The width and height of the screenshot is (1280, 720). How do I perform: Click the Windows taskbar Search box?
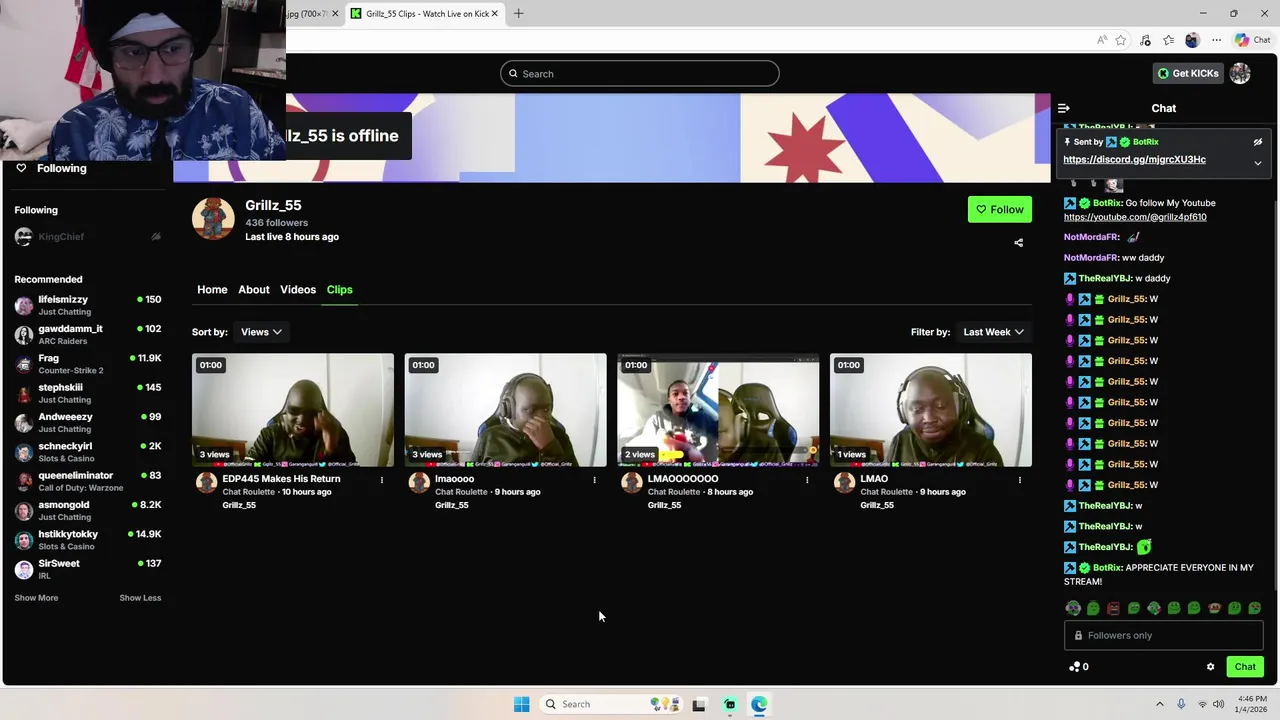[x=613, y=704]
